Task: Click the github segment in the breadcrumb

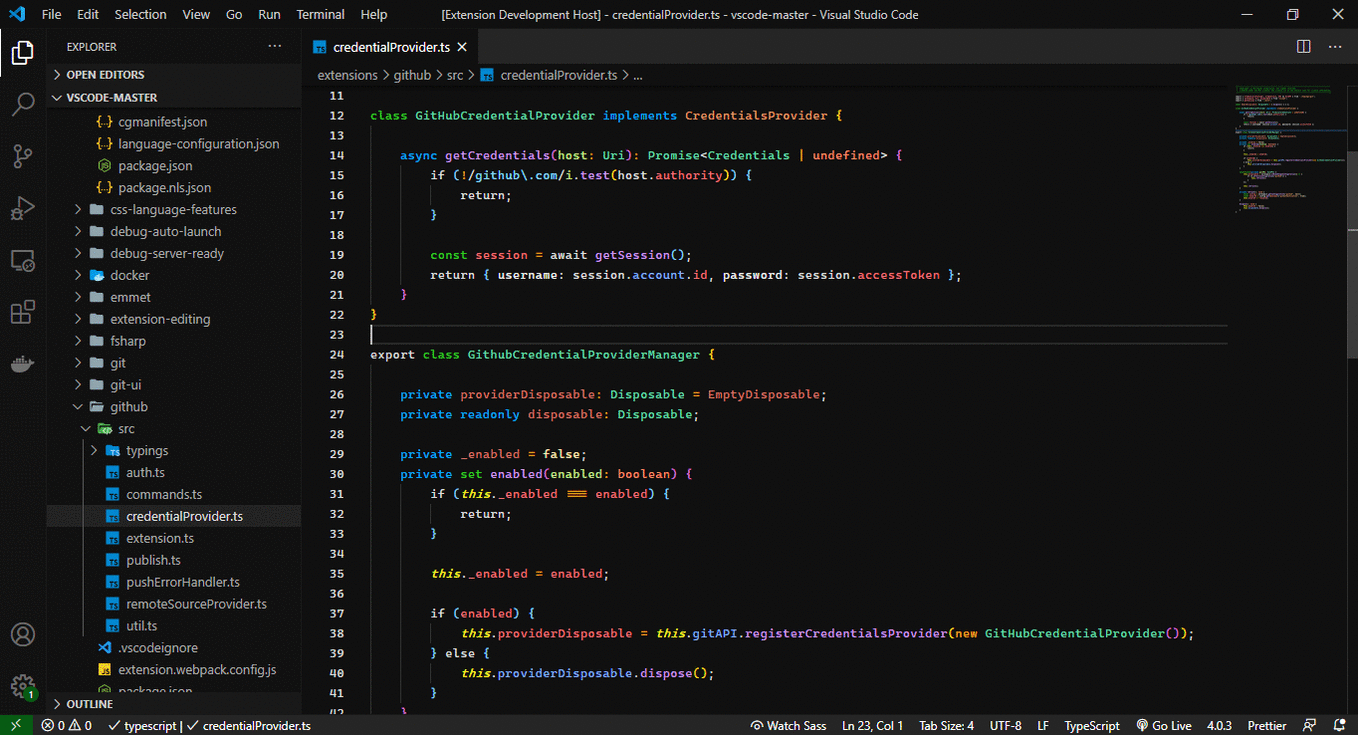Action: (412, 75)
